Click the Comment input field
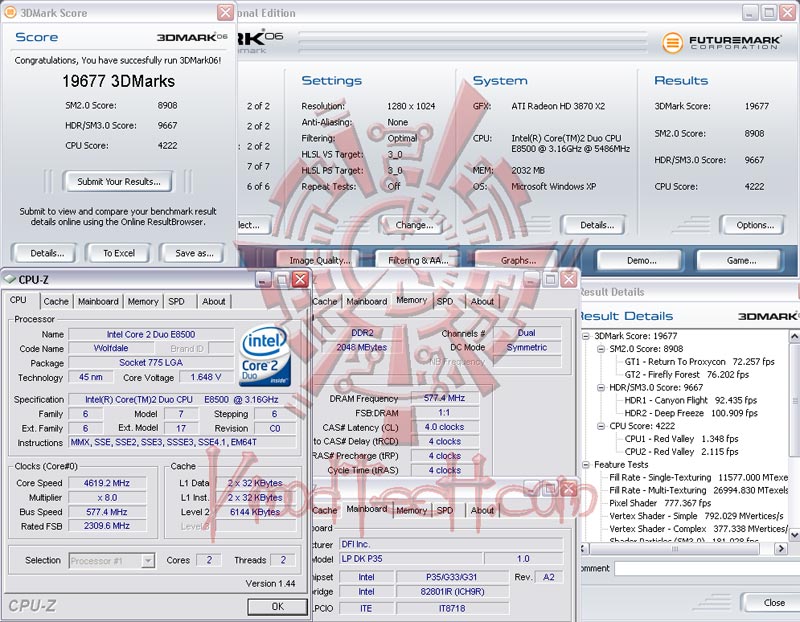Screen dimensions: 800x622 707,568
